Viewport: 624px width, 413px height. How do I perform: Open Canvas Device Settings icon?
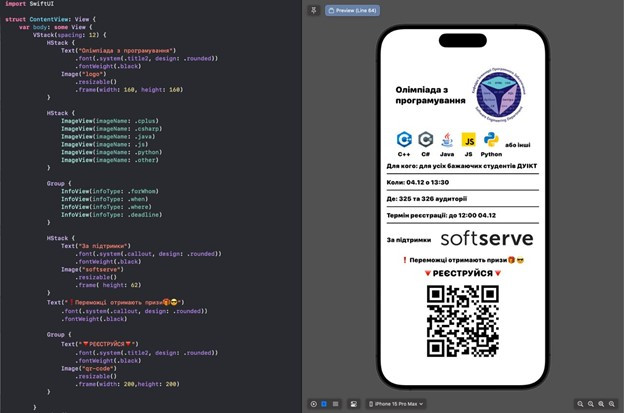click(353, 404)
